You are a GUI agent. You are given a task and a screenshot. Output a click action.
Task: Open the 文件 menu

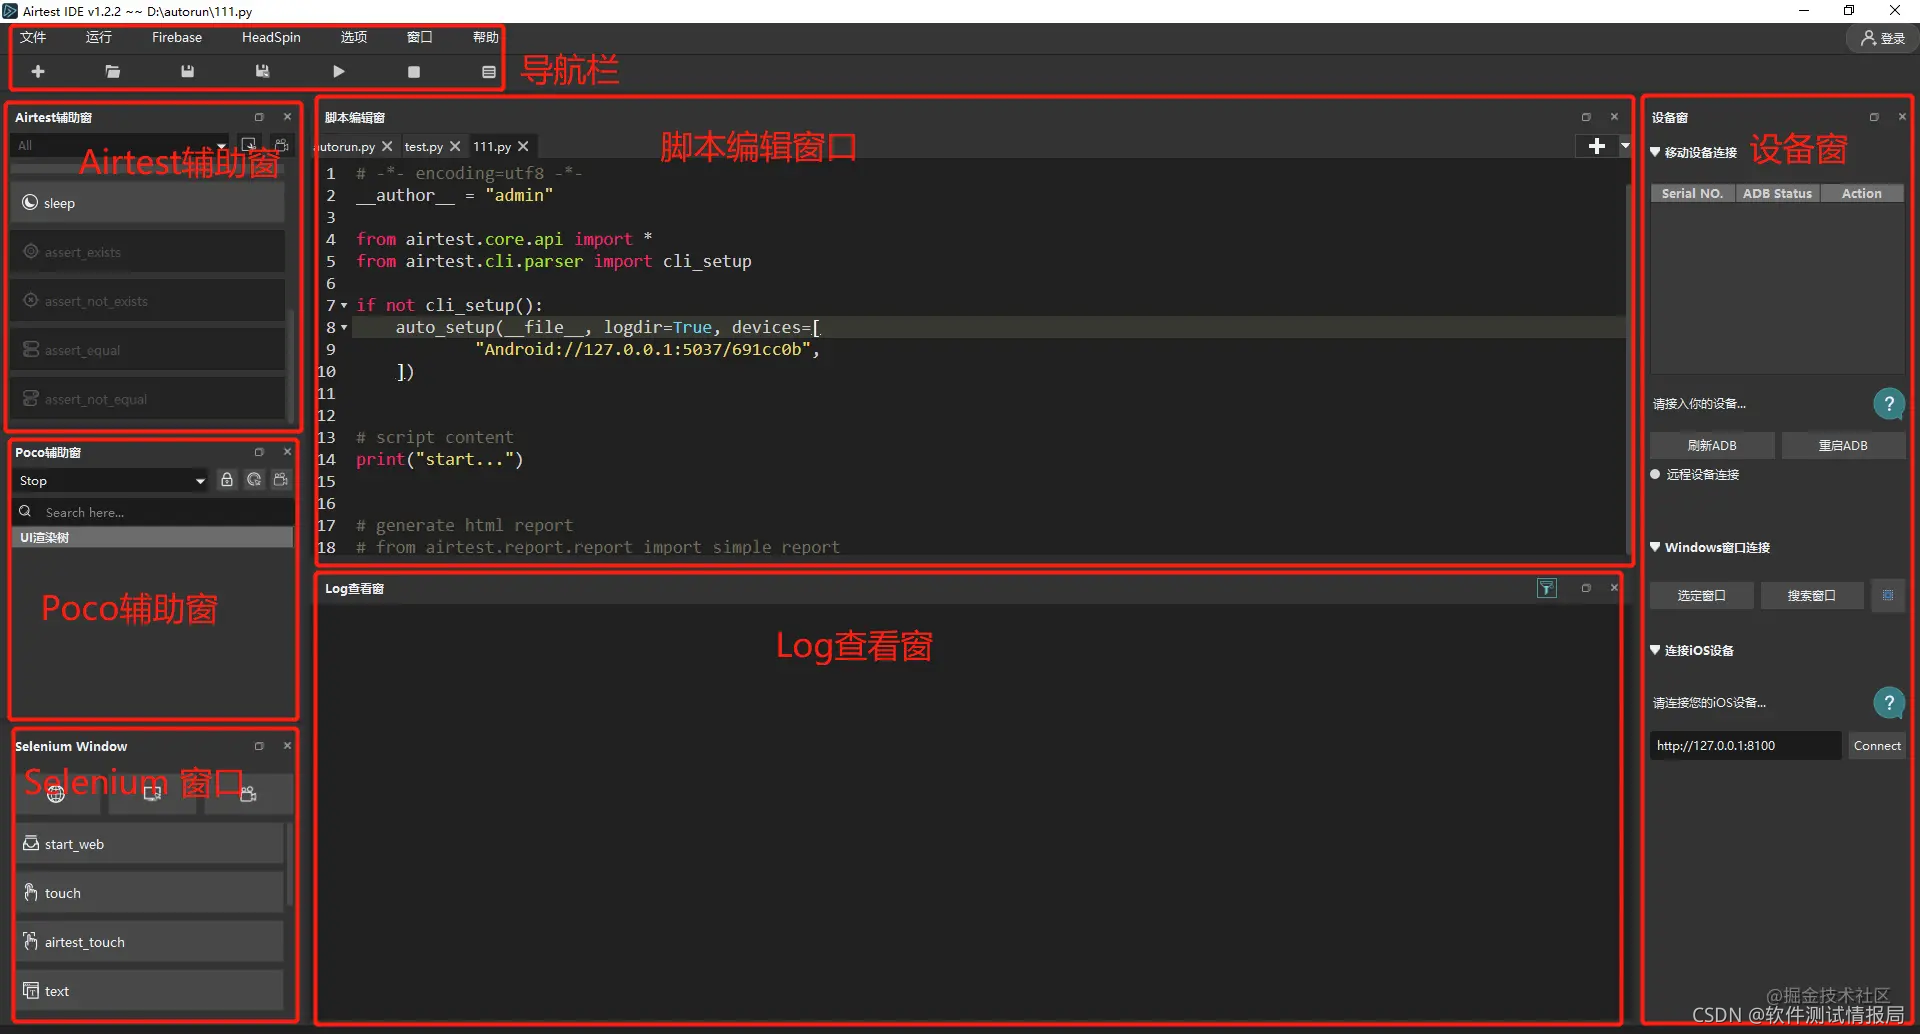33,37
